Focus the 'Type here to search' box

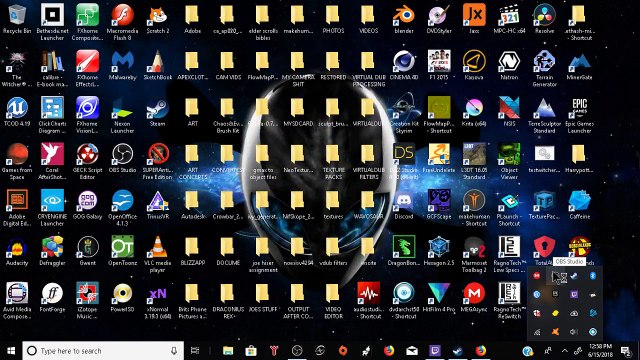pyautogui.click(x=103, y=351)
